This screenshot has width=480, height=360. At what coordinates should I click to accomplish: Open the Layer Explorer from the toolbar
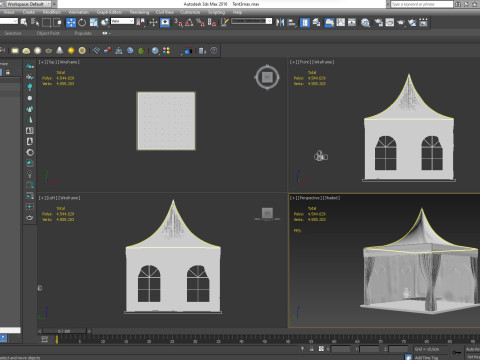316,22
